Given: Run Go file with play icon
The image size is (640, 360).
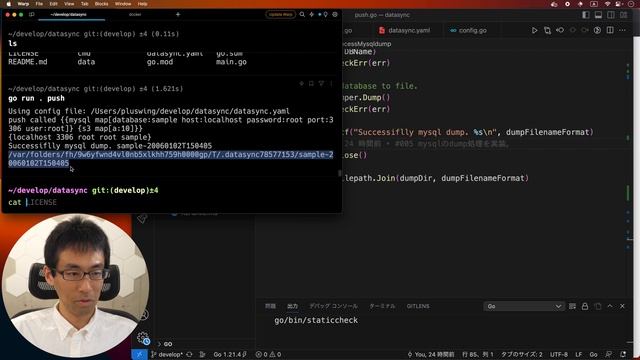Looking at the screenshot, I should [x=534, y=30].
